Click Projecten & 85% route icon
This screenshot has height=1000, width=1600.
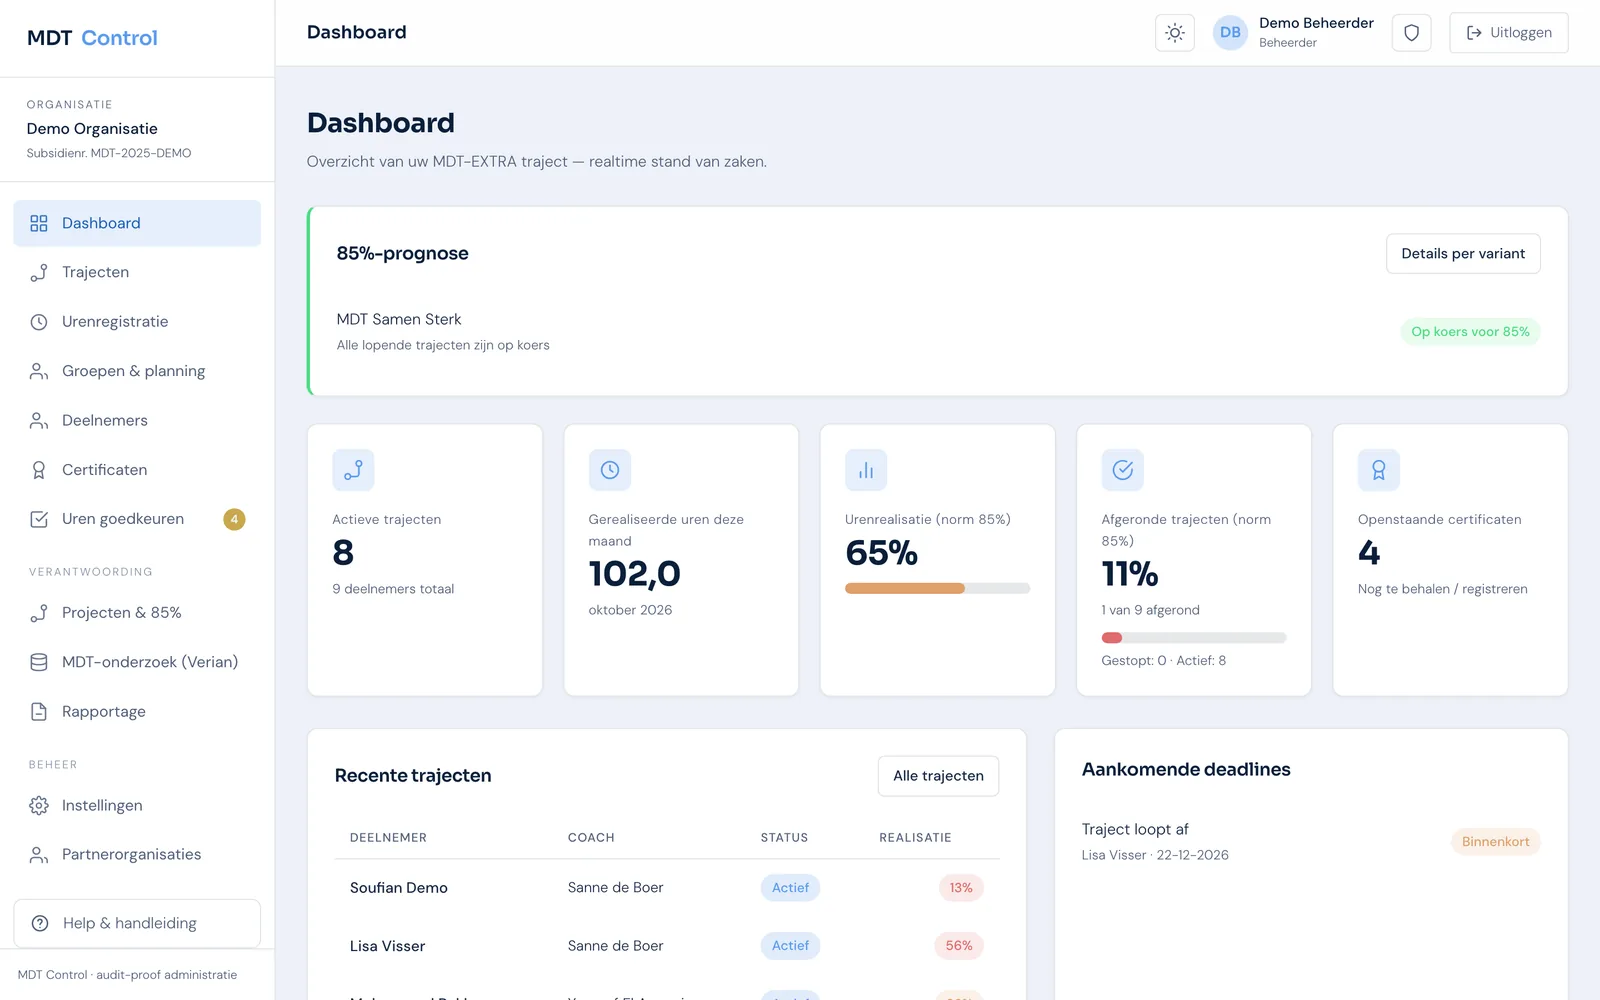tap(39, 613)
